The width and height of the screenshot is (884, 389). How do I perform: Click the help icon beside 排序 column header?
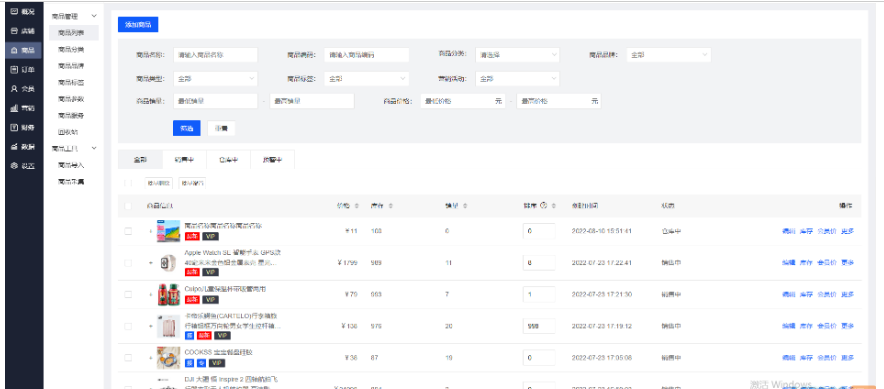[x=543, y=206]
